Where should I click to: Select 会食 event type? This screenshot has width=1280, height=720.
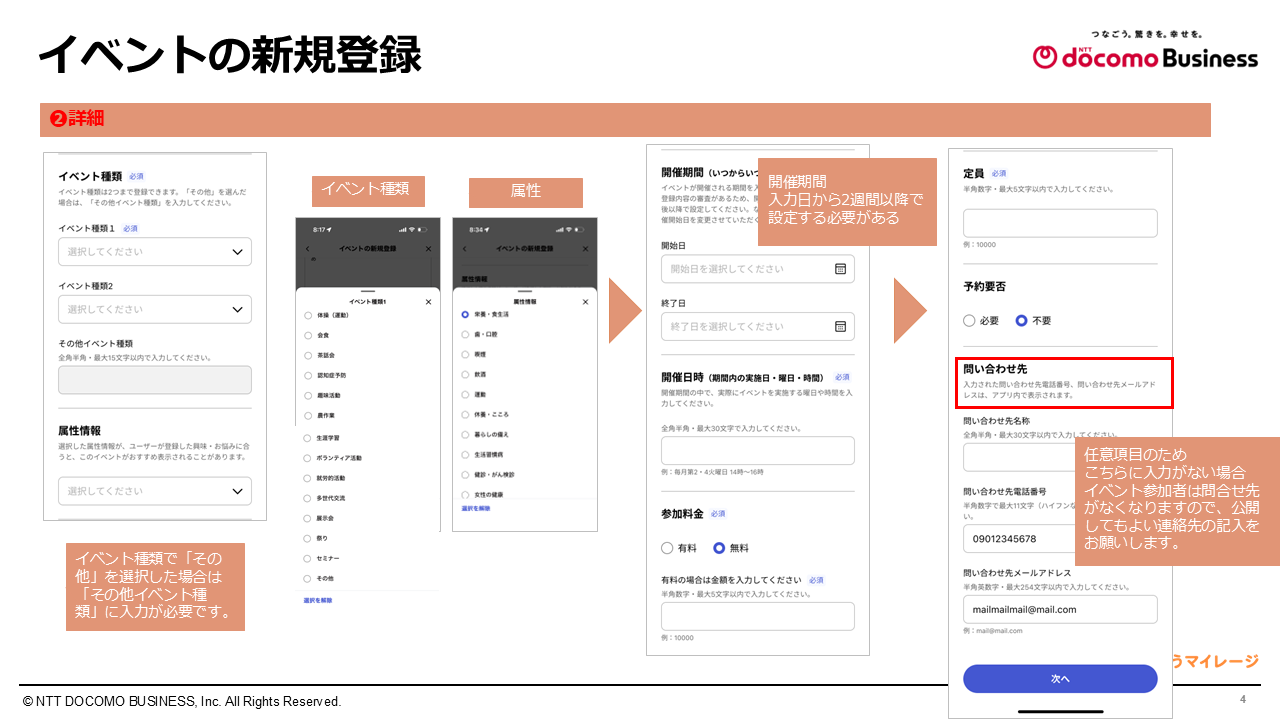(308, 335)
